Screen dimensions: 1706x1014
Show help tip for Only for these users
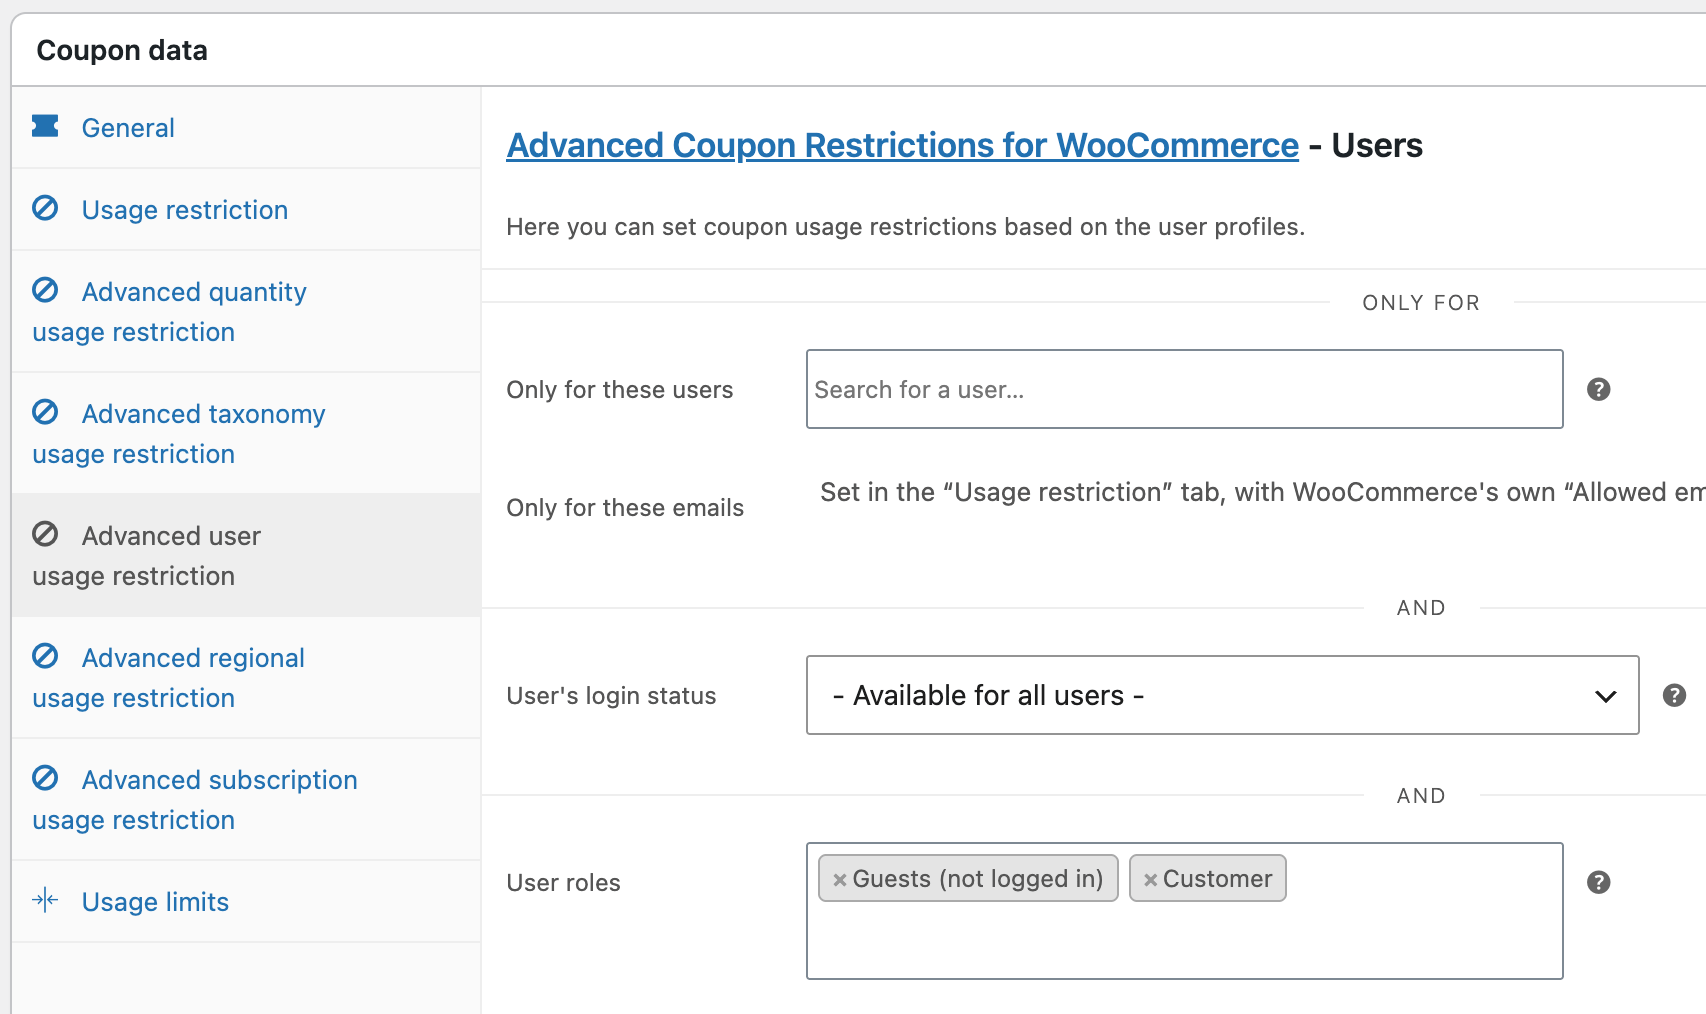pos(1599,389)
